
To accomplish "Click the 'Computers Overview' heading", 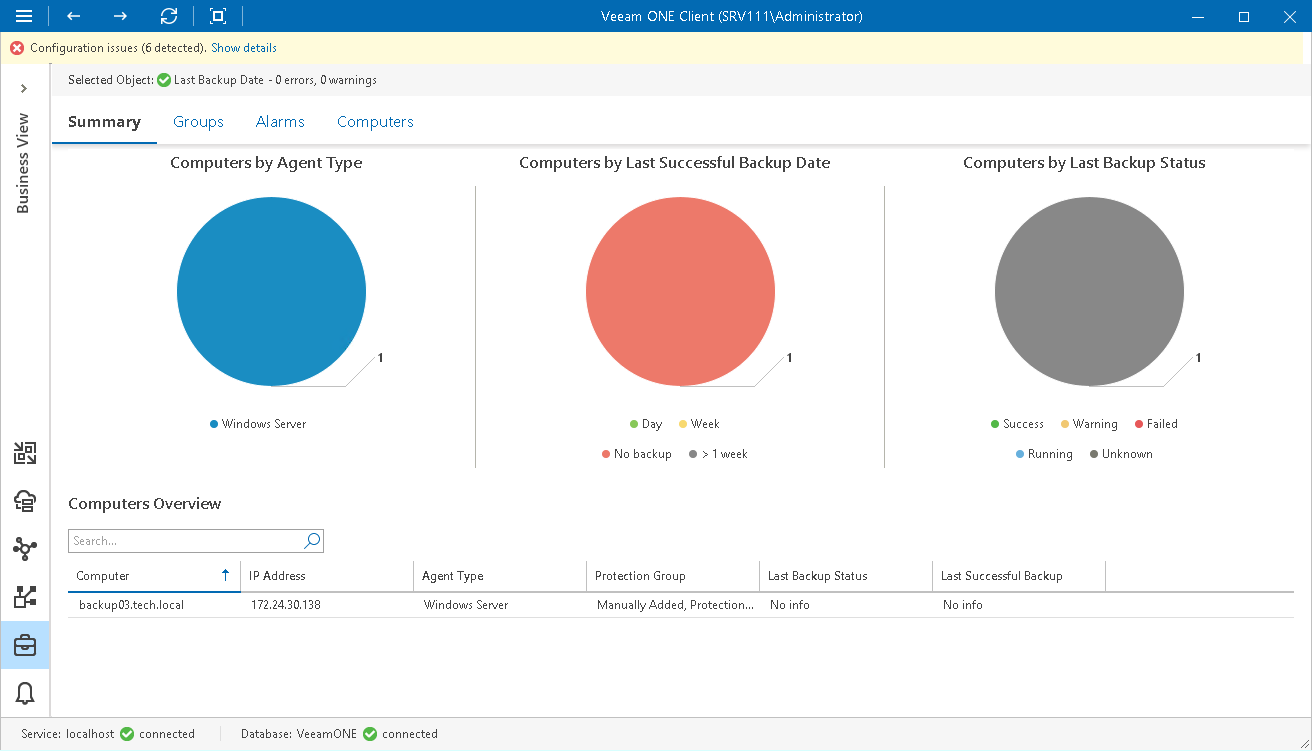I will 145,504.
